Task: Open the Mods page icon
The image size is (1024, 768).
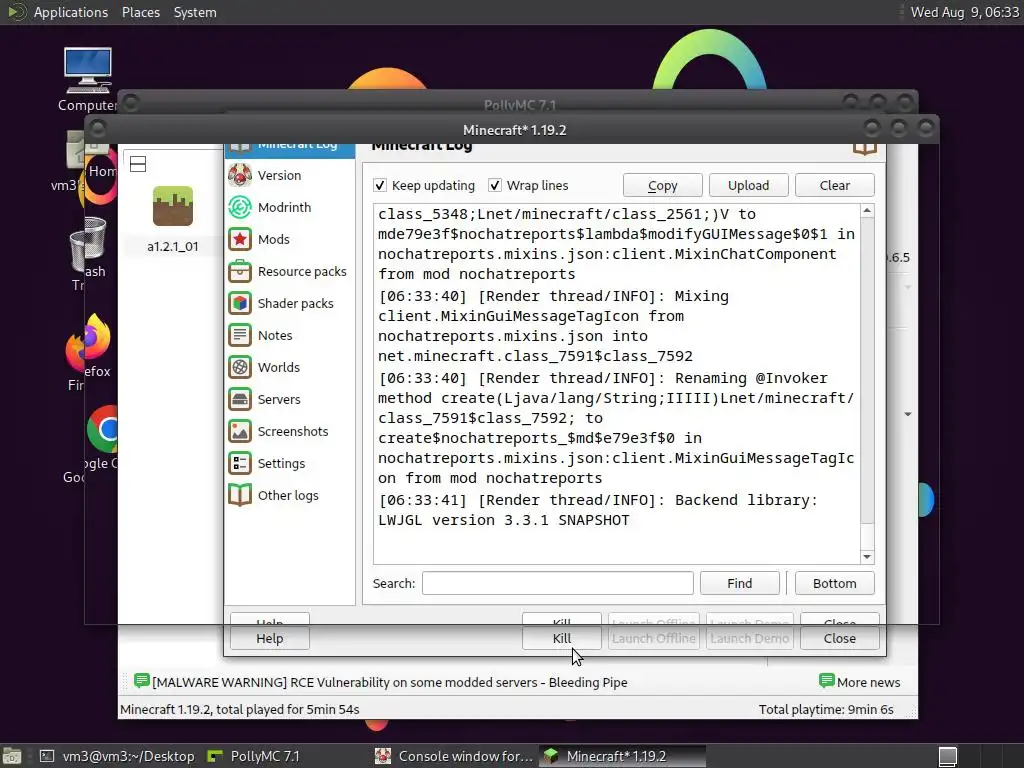Action: 240,239
